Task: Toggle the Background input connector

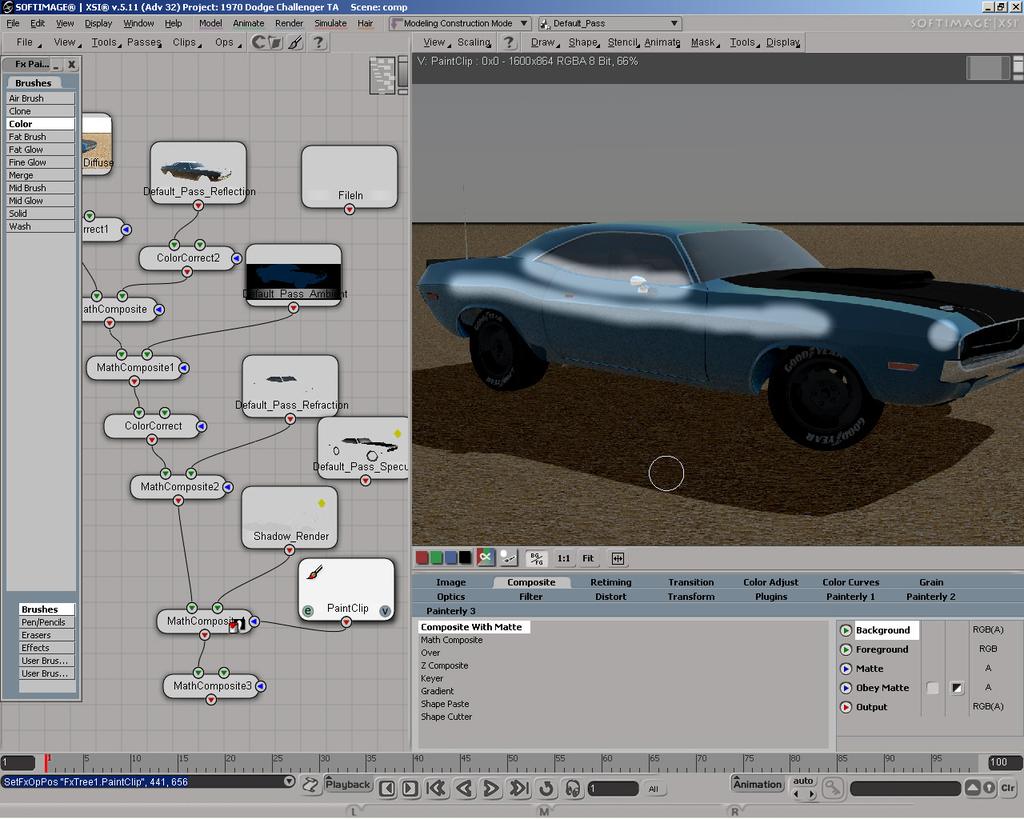Action: point(846,630)
